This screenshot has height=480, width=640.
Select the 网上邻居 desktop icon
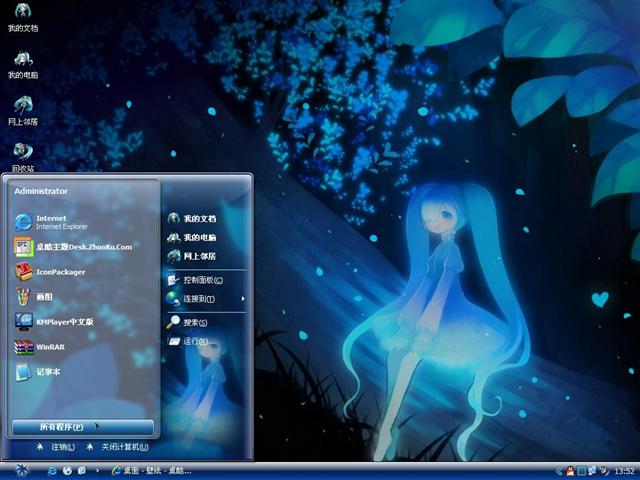point(22,110)
